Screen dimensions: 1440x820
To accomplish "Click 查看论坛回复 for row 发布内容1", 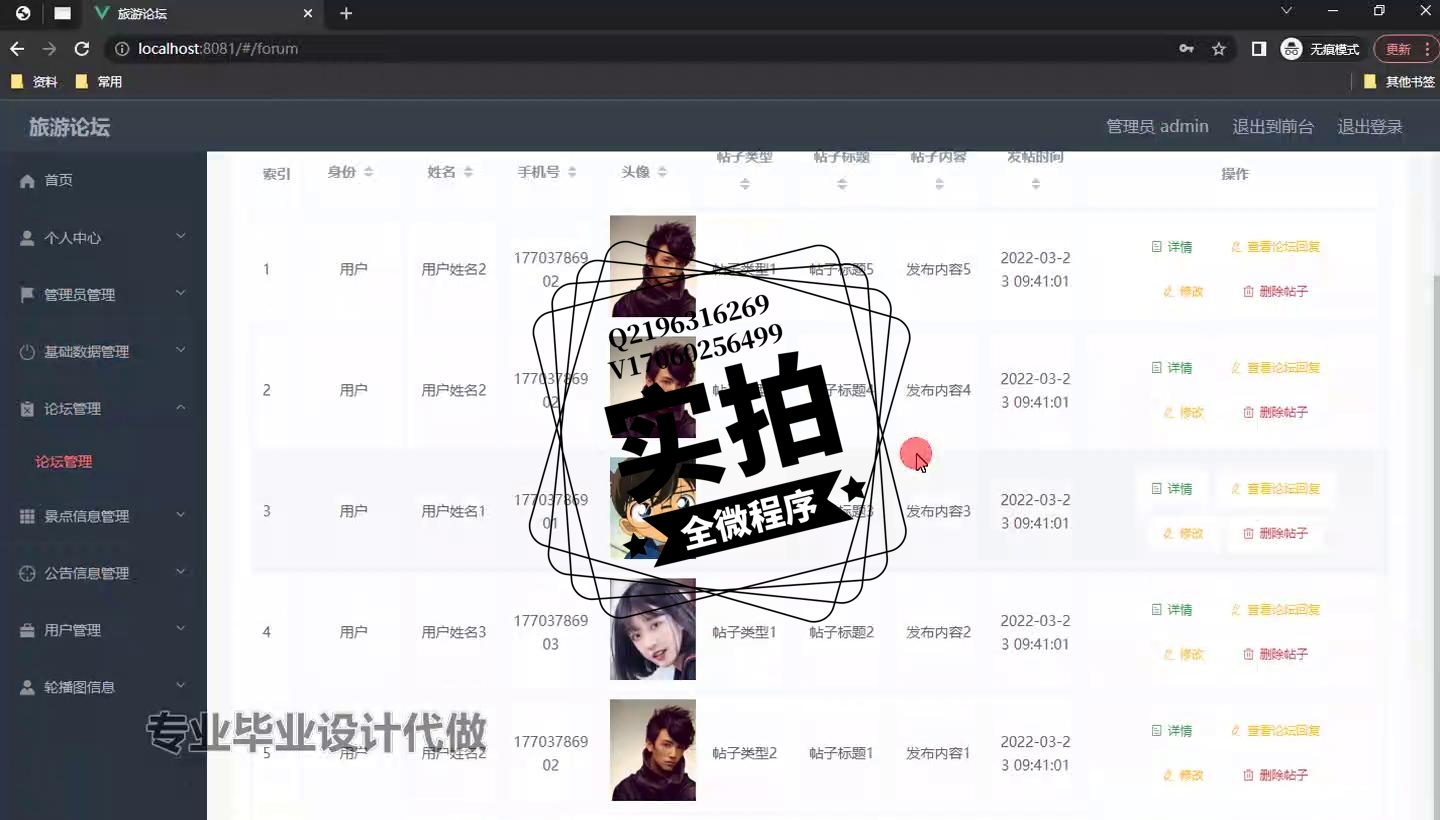I will 1275,731.
